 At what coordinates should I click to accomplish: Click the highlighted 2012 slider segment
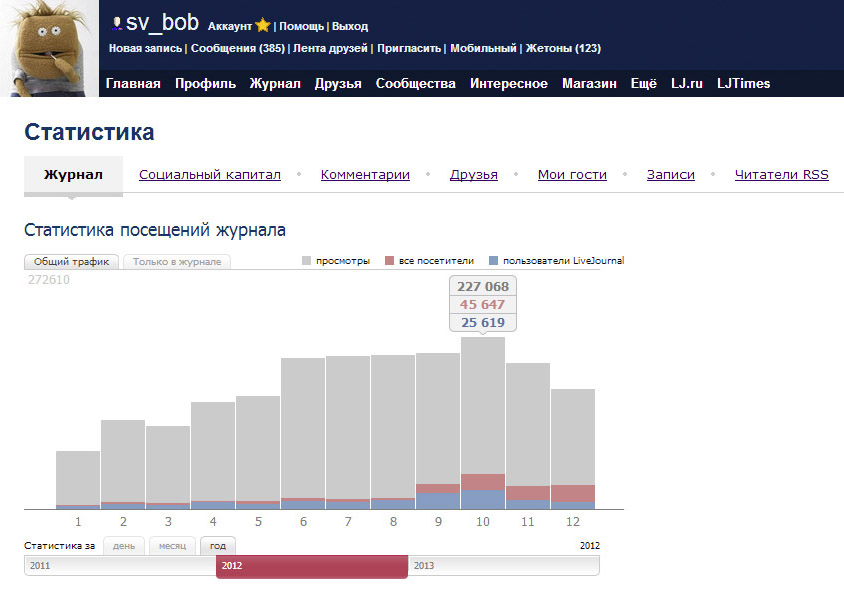pyautogui.click(x=312, y=566)
